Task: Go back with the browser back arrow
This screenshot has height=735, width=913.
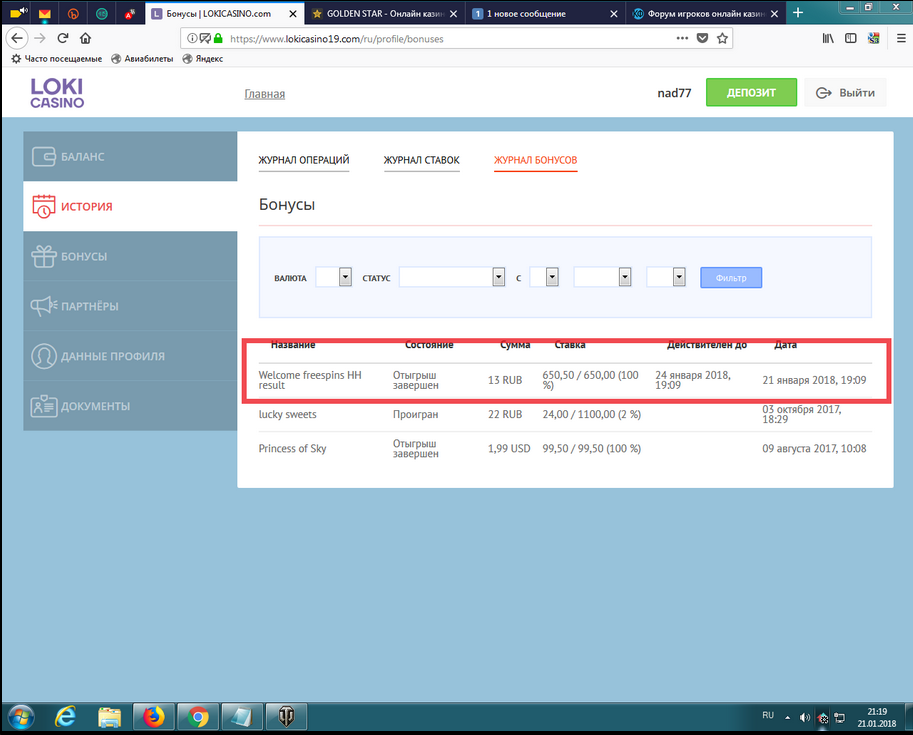Action: 17,38
